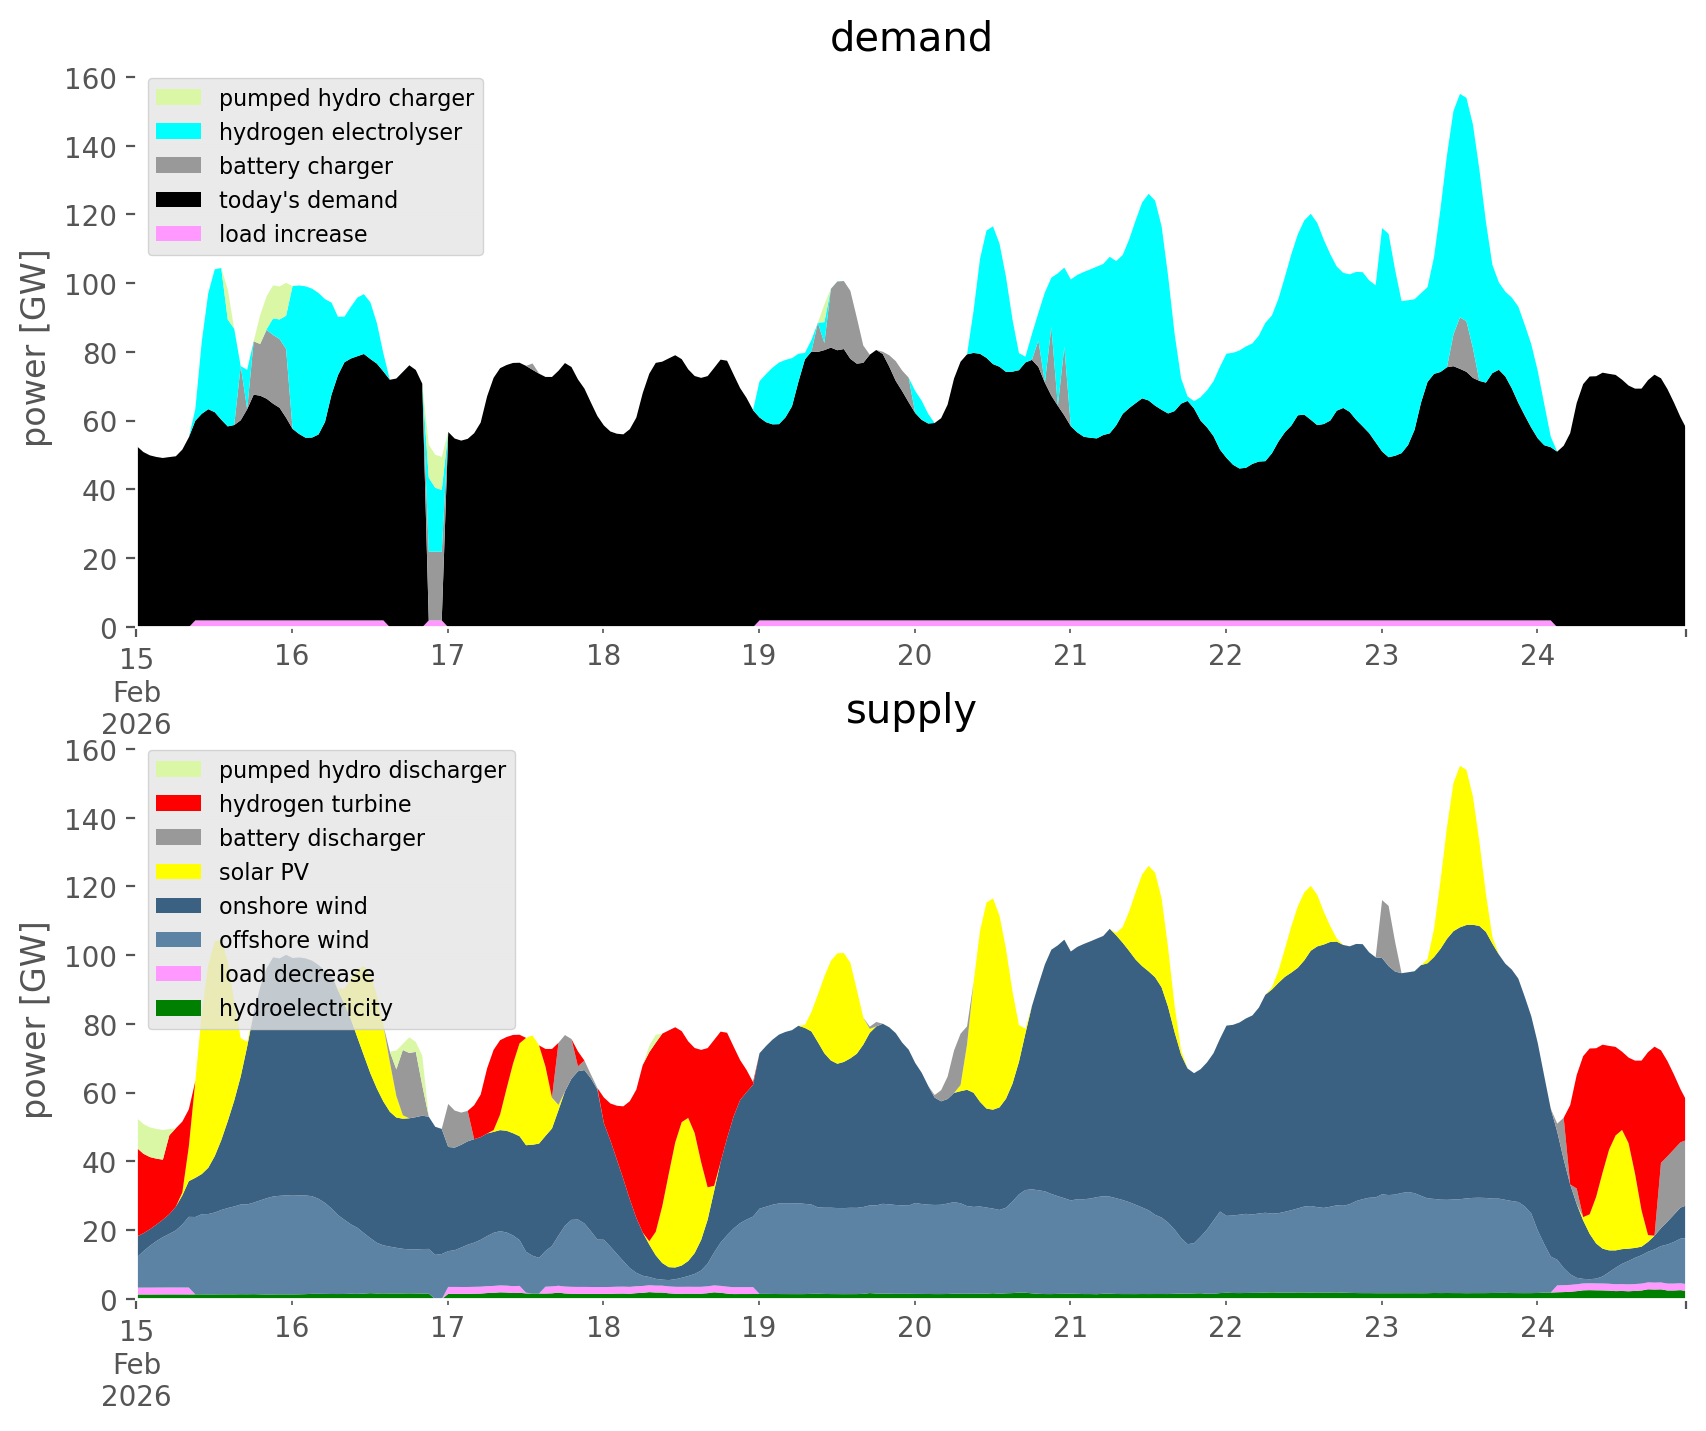Click the 'demand' chart title
Screen dimensions: 1706x1431
[910, 38]
